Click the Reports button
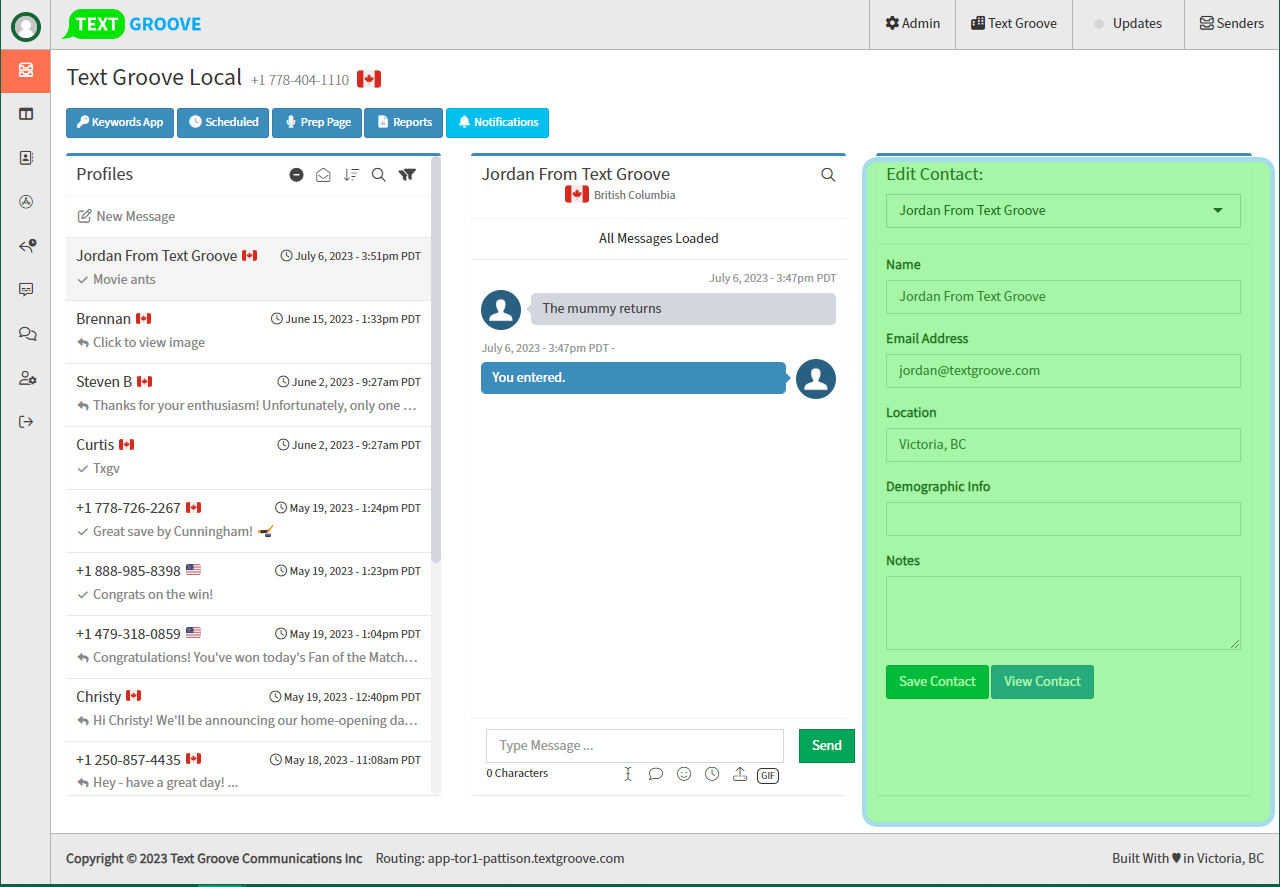This screenshot has height=887, width=1280. pyautogui.click(x=404, y=122)
